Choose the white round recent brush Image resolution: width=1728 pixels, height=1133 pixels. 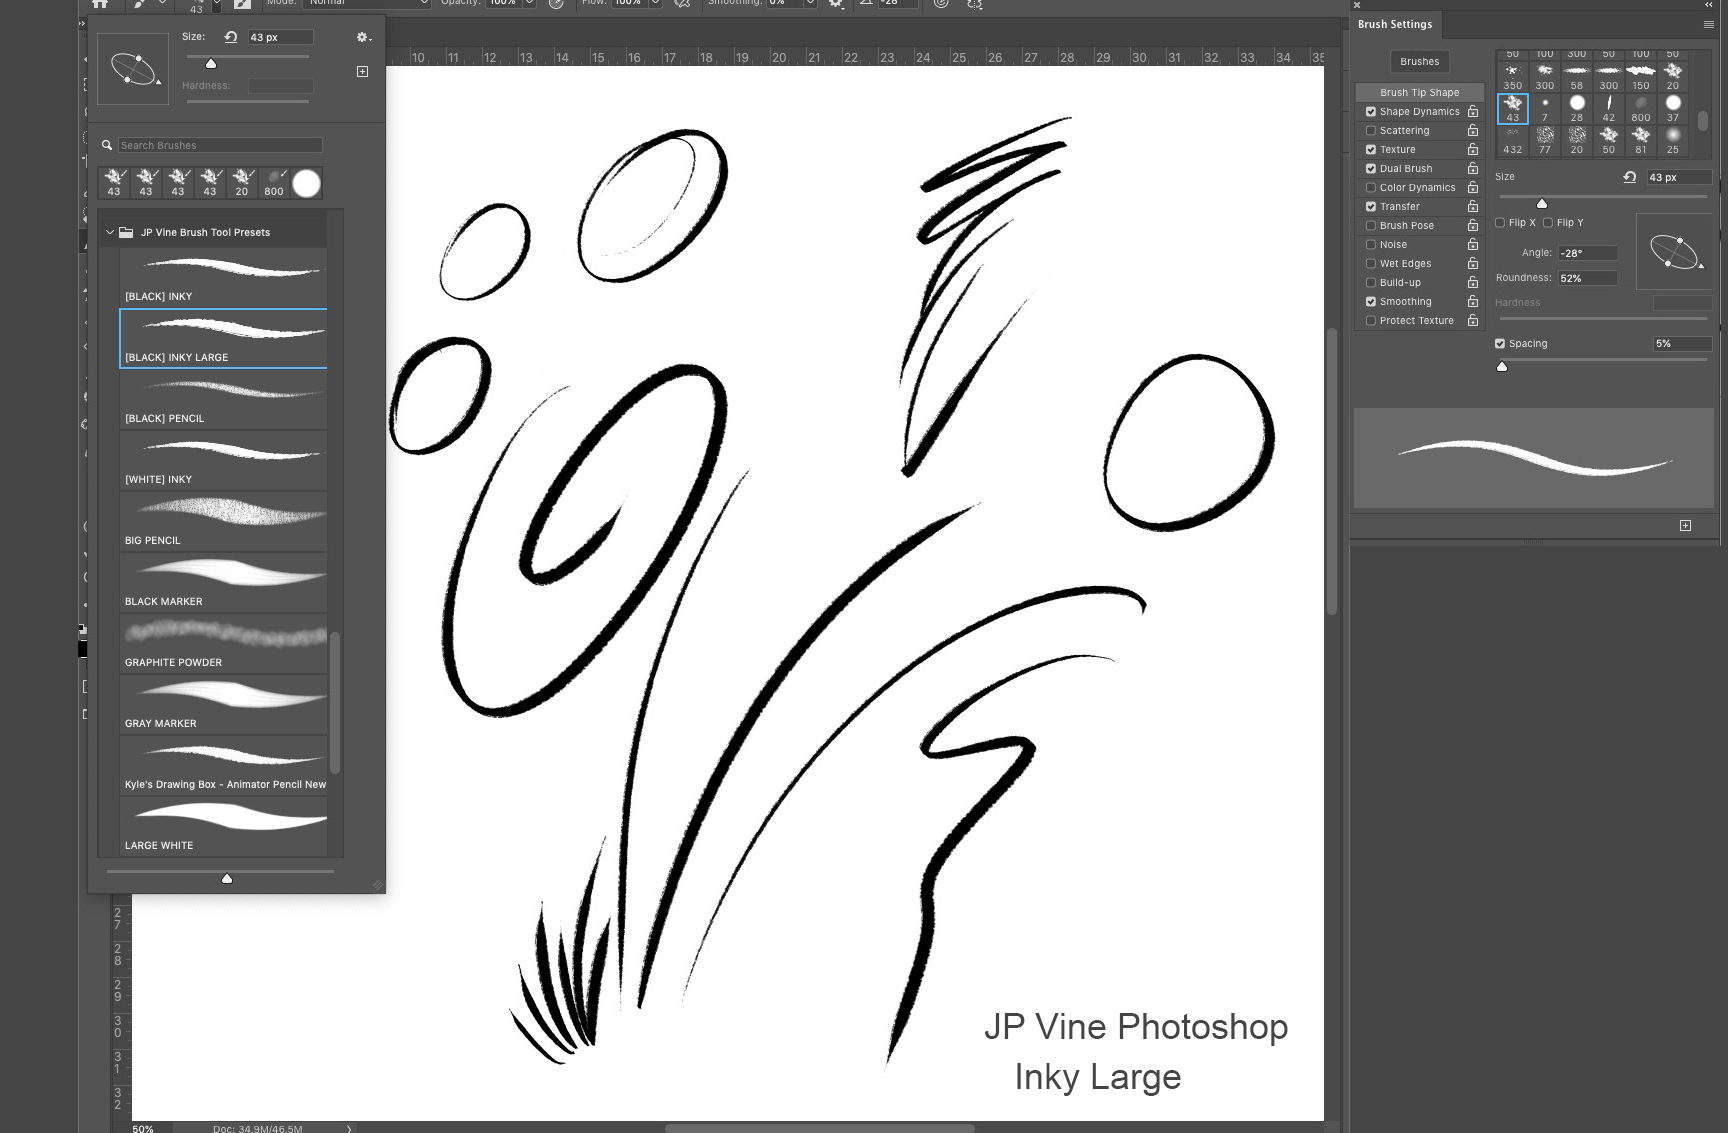pyautogui.click(x=307, y=183)
